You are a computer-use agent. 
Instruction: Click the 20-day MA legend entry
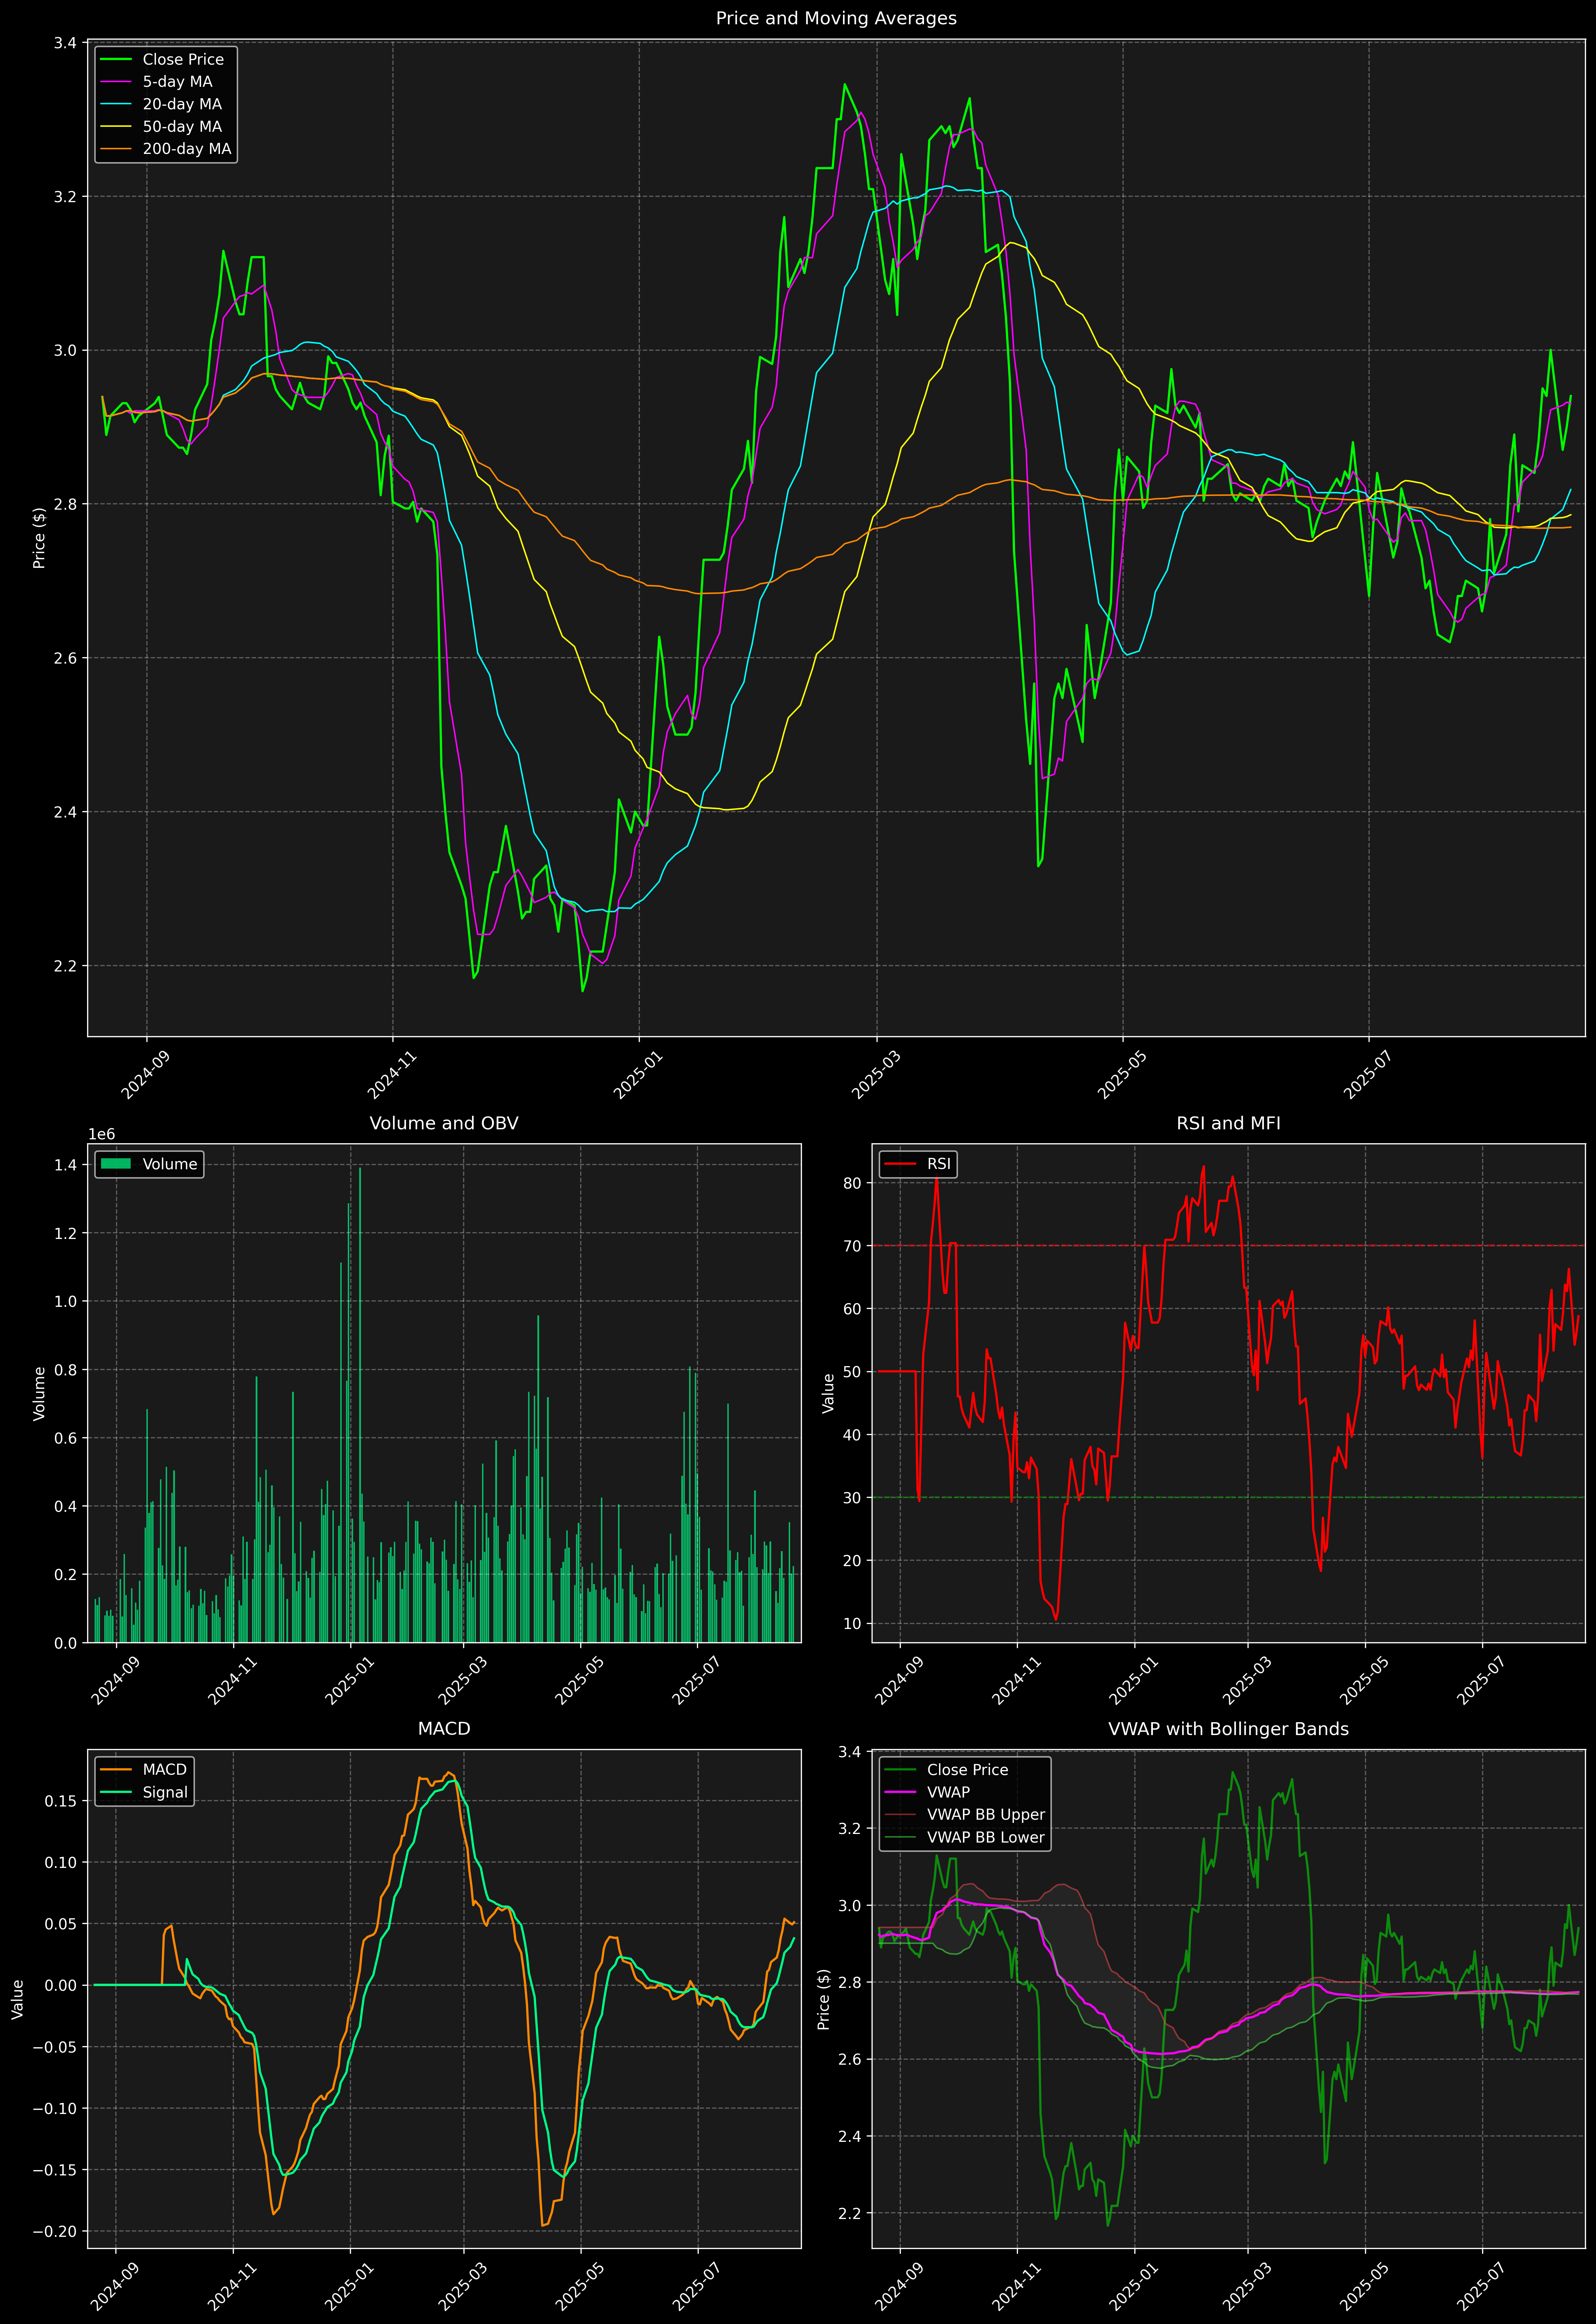tap(182, 104)
